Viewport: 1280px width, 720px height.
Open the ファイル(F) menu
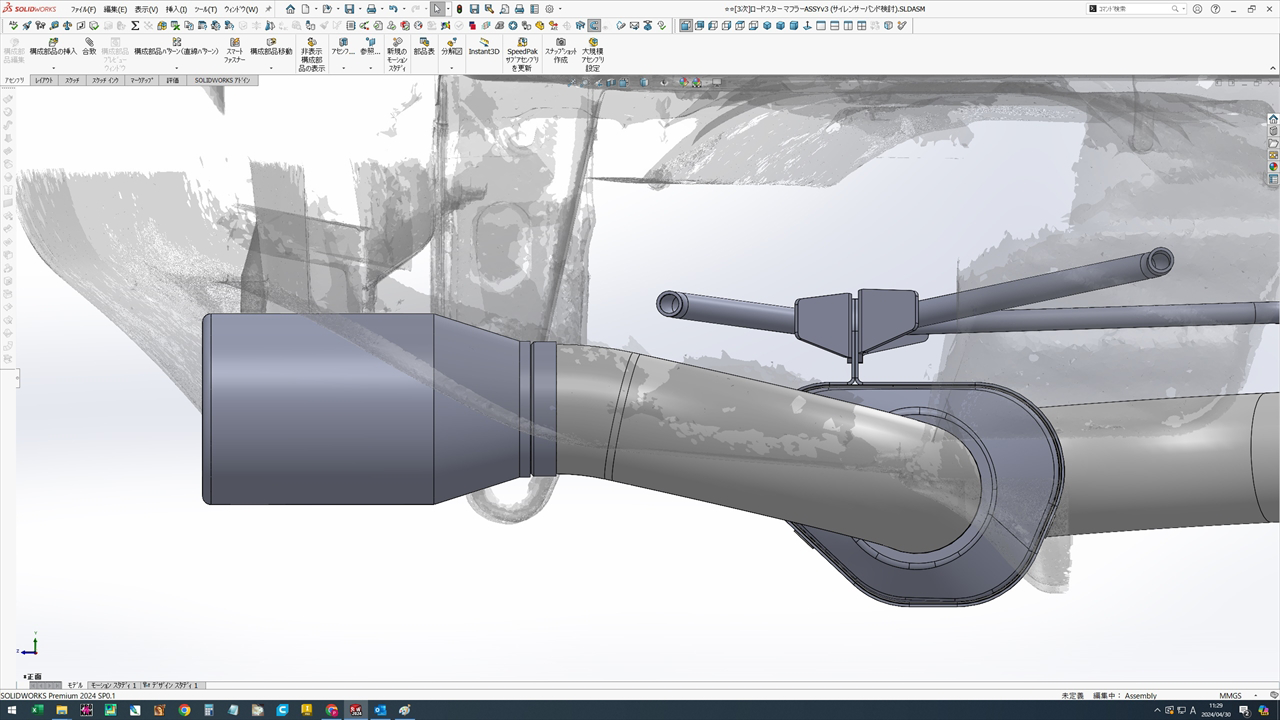tap(83, 9)
